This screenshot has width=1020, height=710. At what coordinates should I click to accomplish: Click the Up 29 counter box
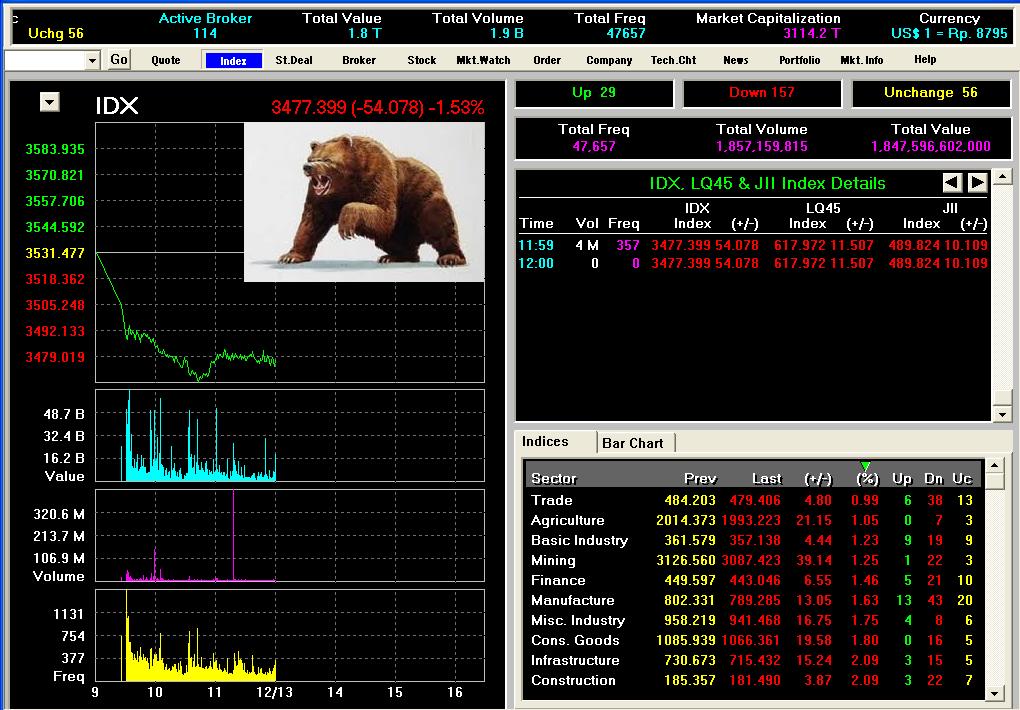pos(594,93)
